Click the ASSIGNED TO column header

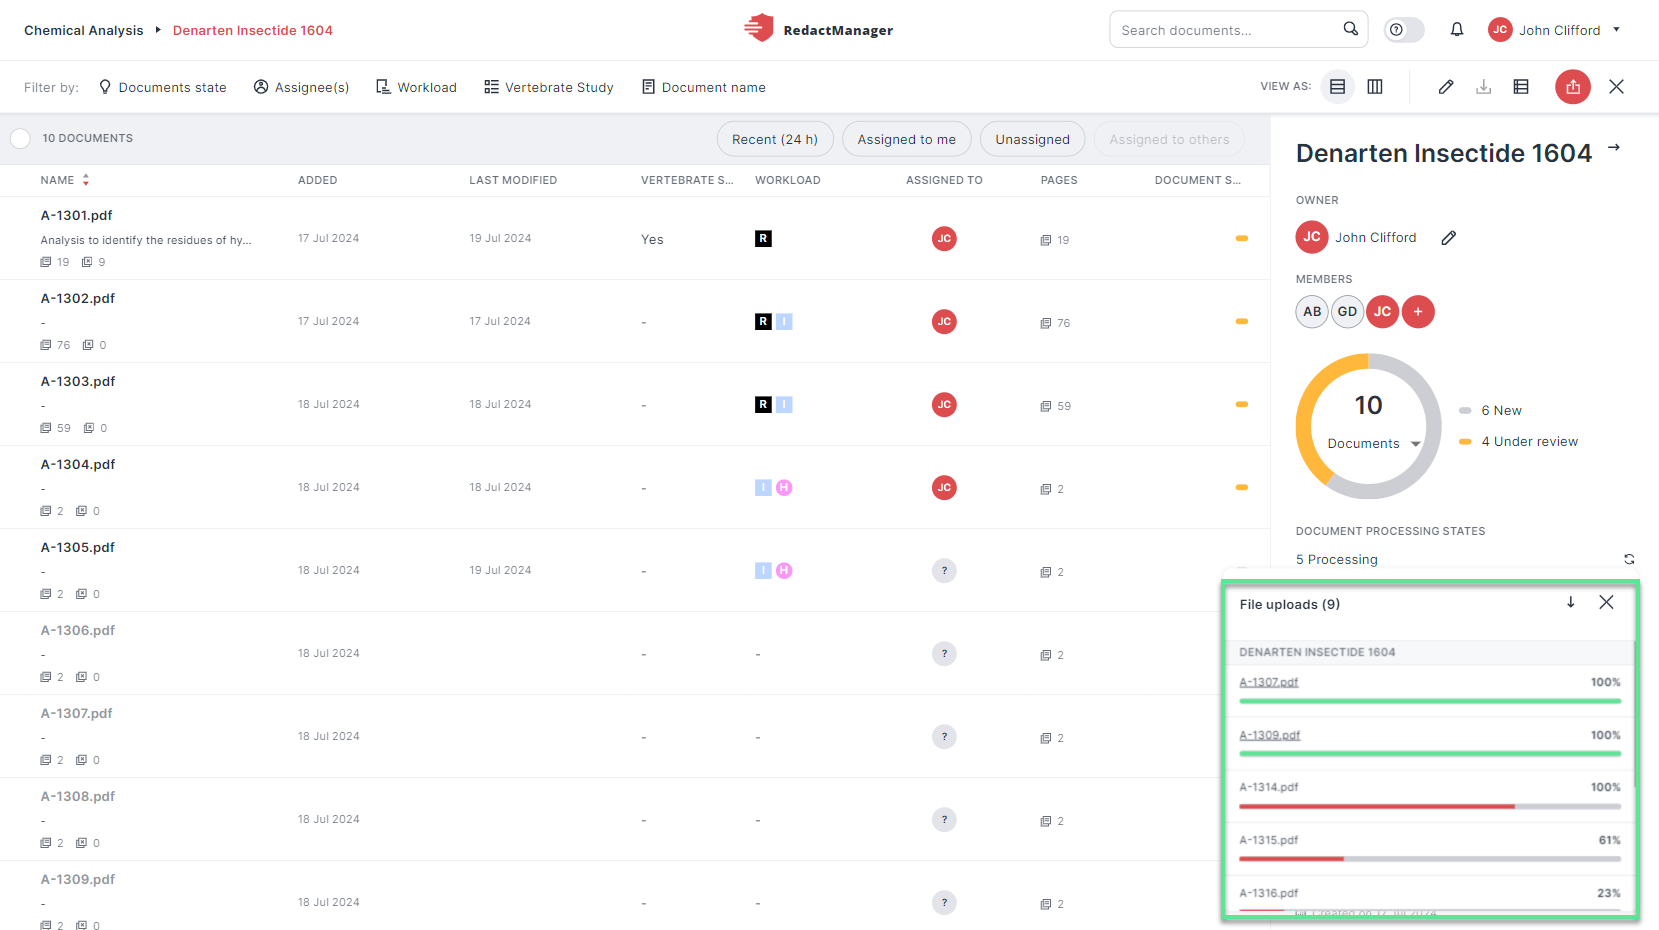tap(944, 180)
